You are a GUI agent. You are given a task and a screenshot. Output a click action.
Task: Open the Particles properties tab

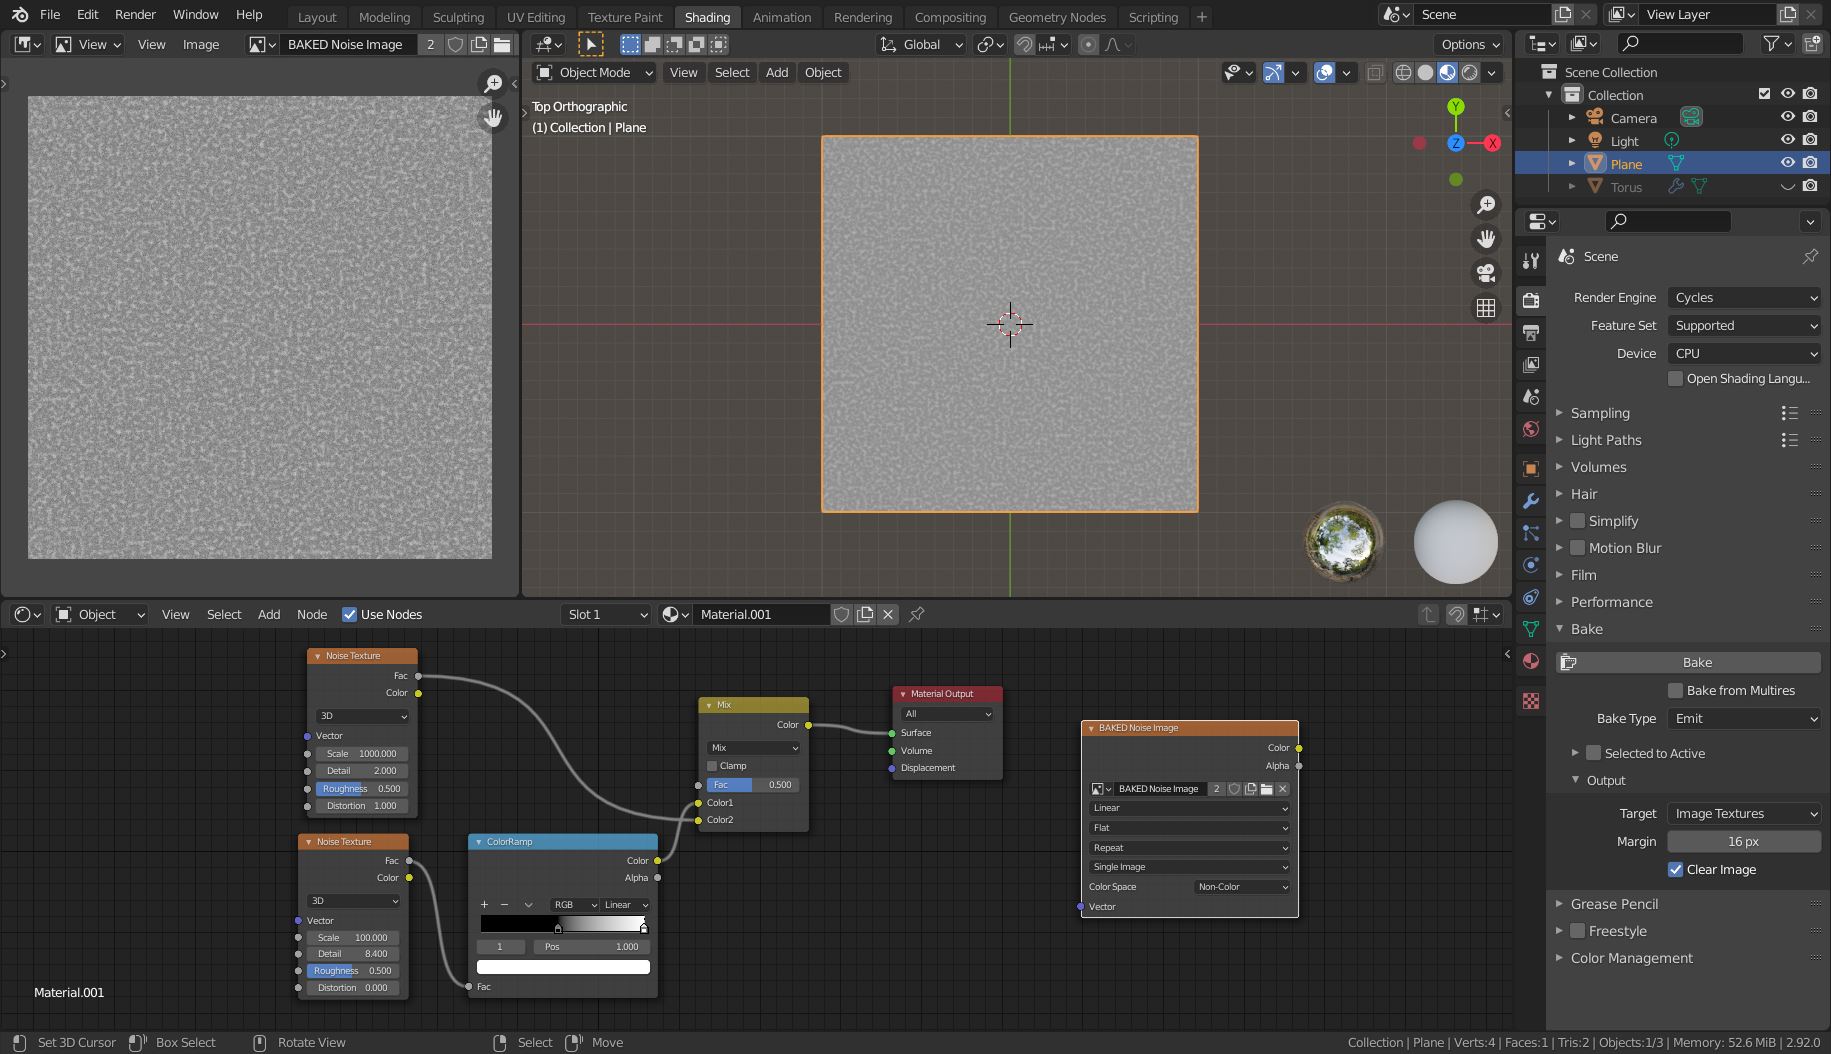(x=1530, y=533)
